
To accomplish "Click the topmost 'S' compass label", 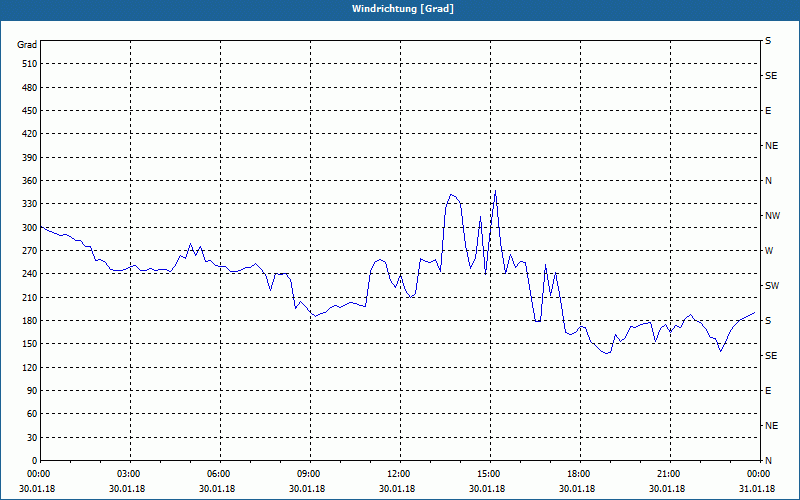I will 768,41.
